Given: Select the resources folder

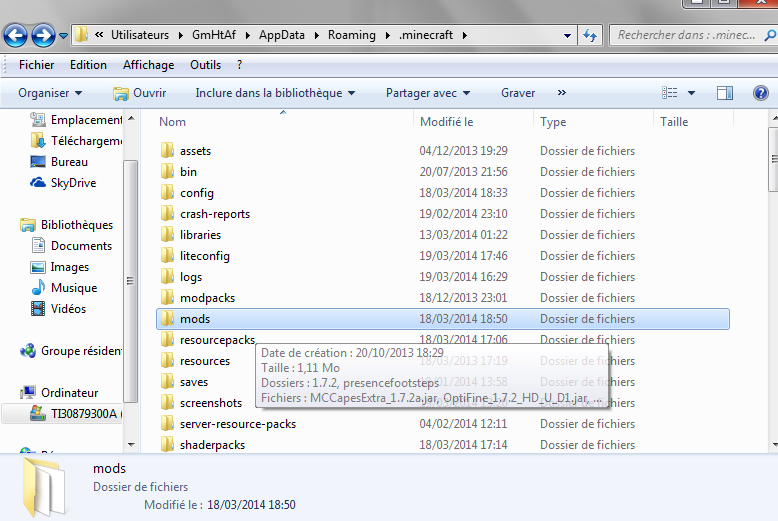Looking at the screenshot, I should click(205, 361).
